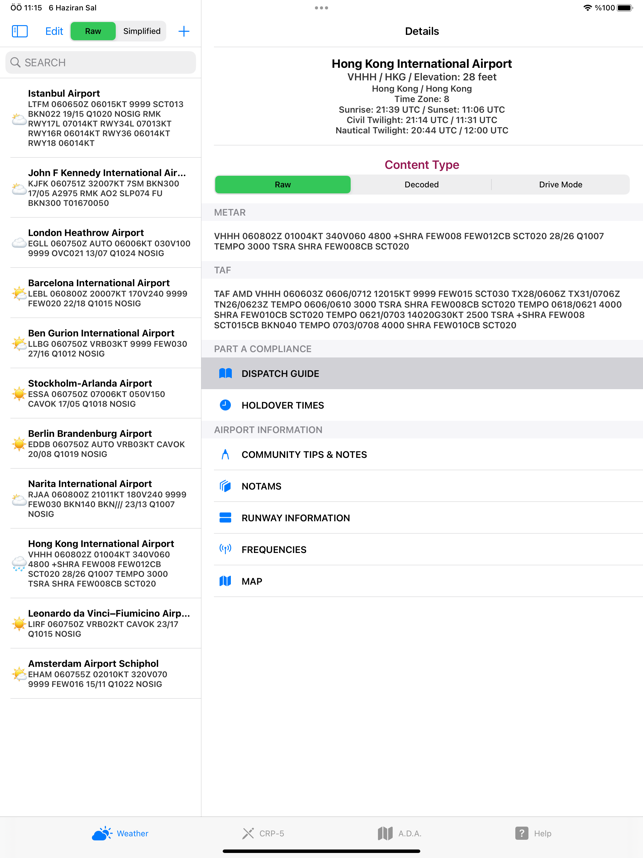Open NOTAMs cube icon
This screenshot has height=858, width=643.
225,486
